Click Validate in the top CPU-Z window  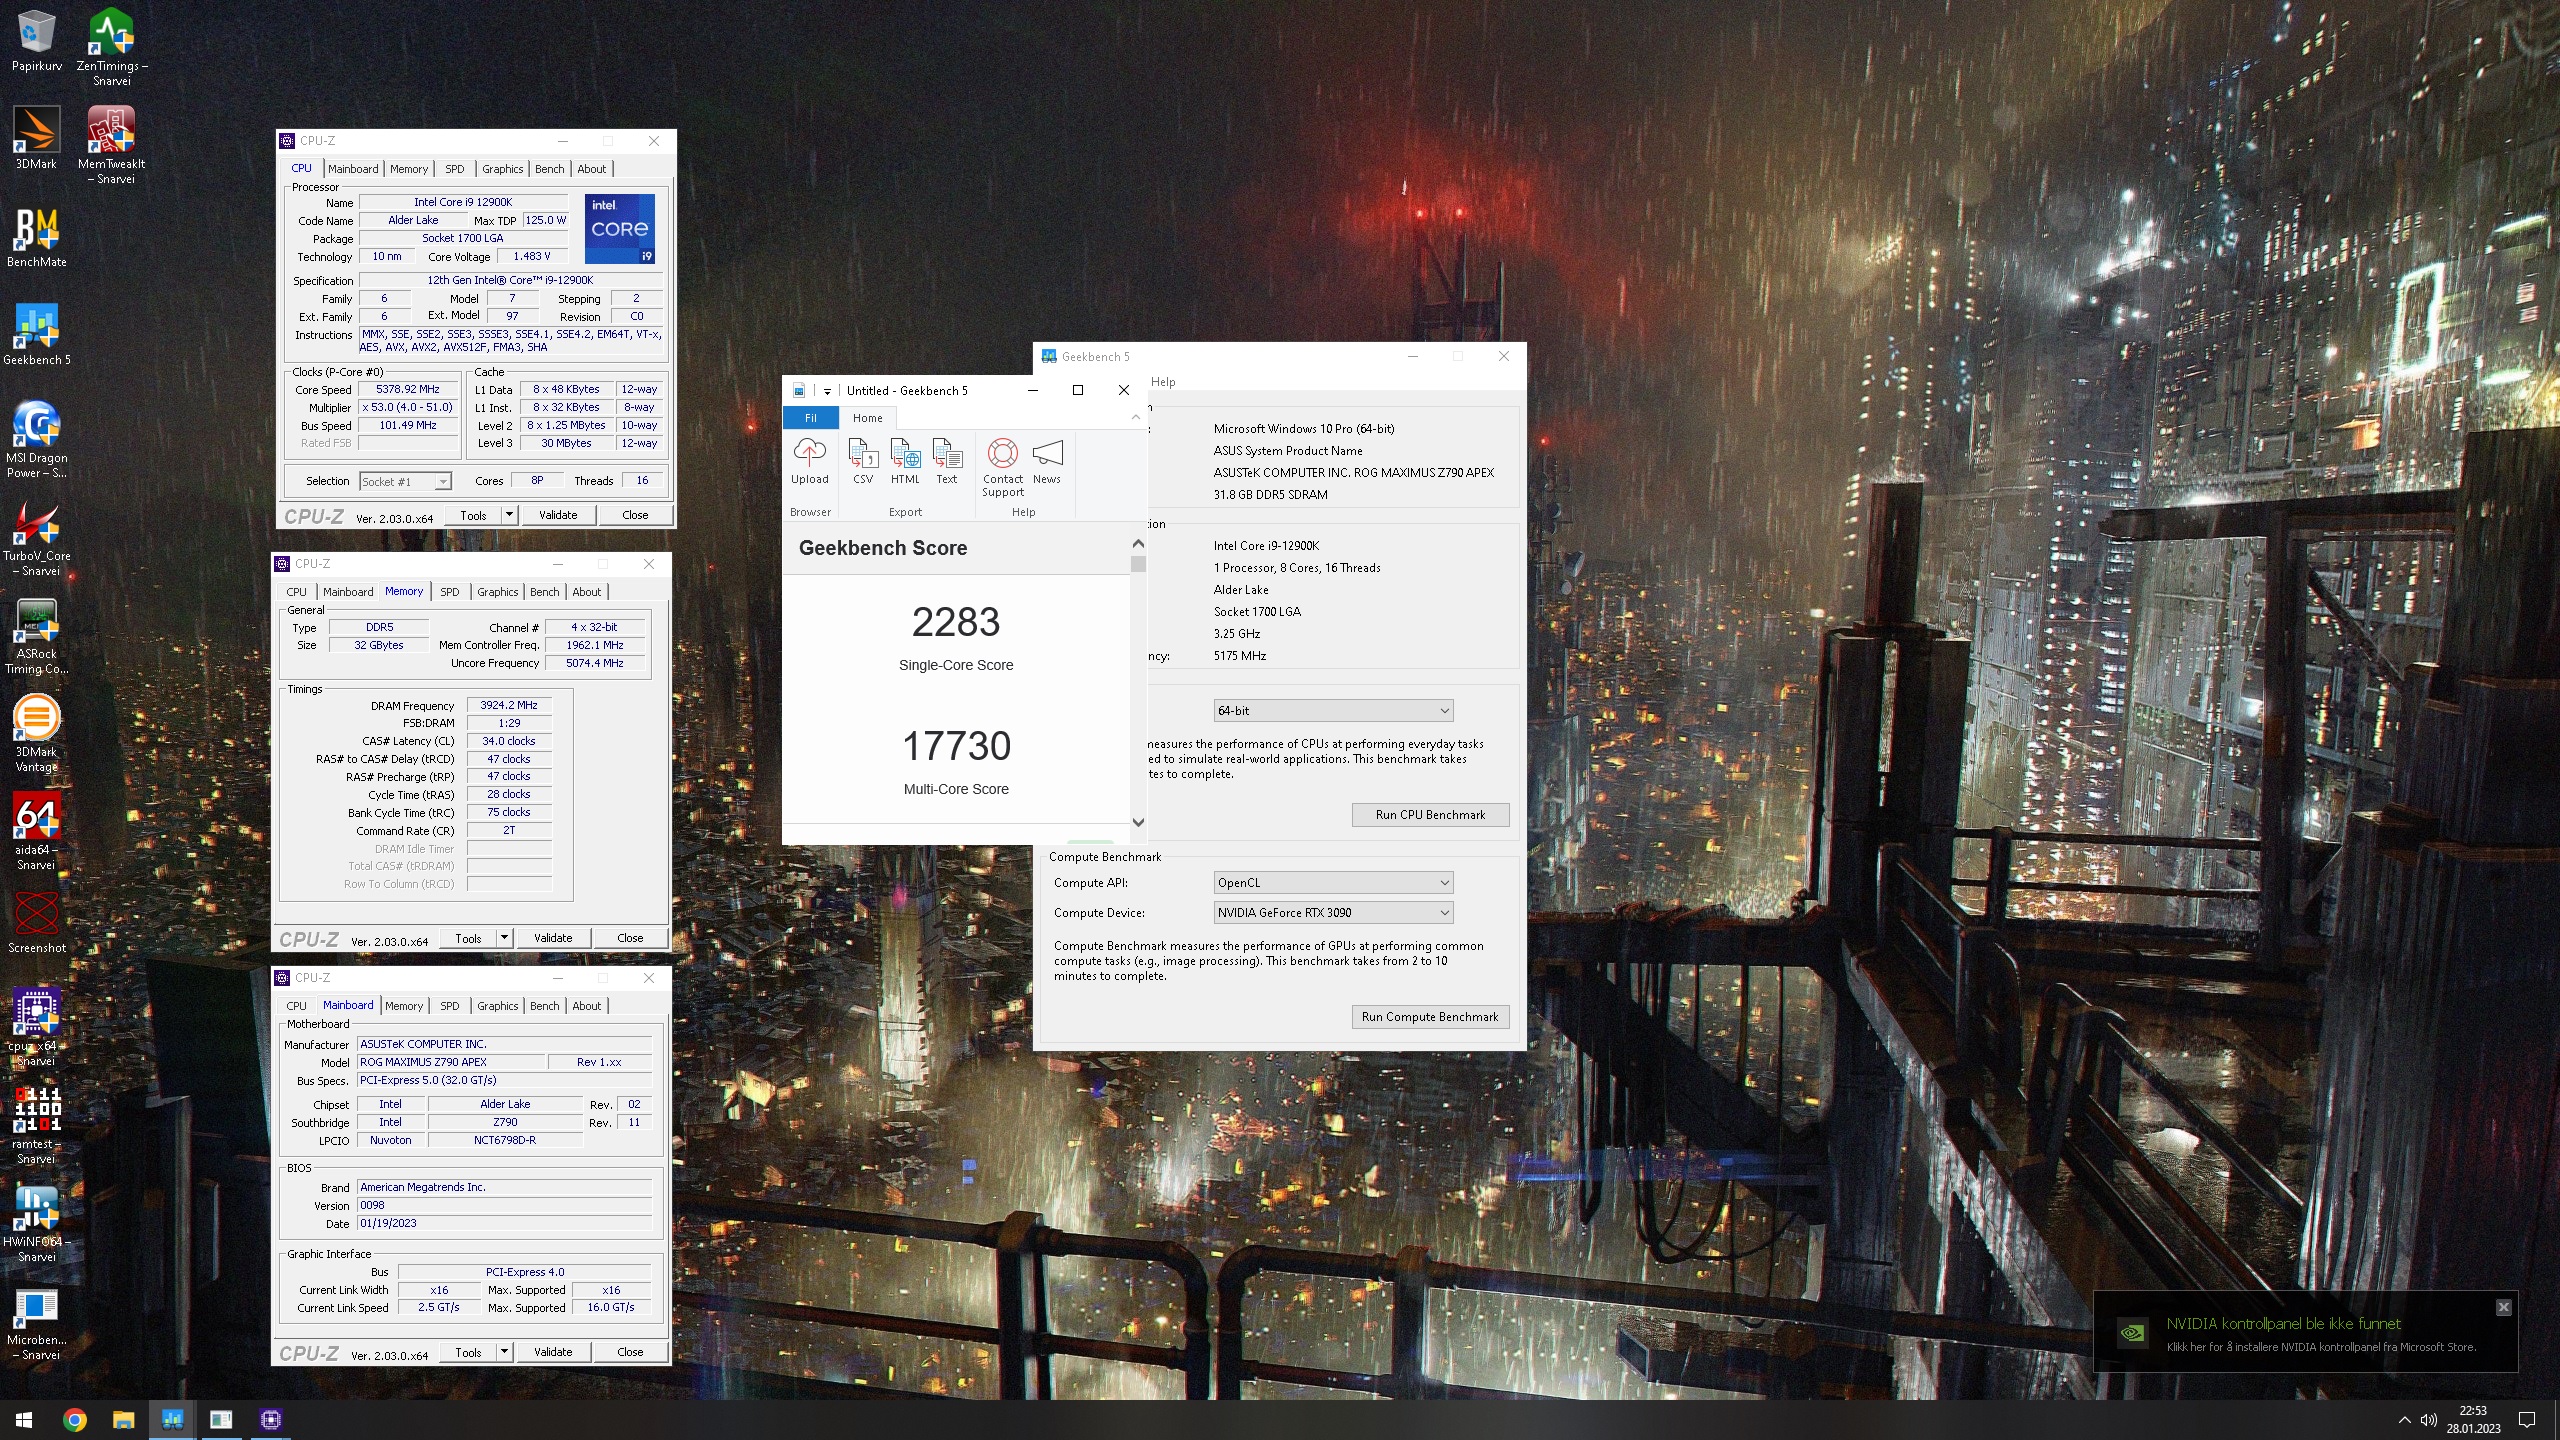(558, 515)
